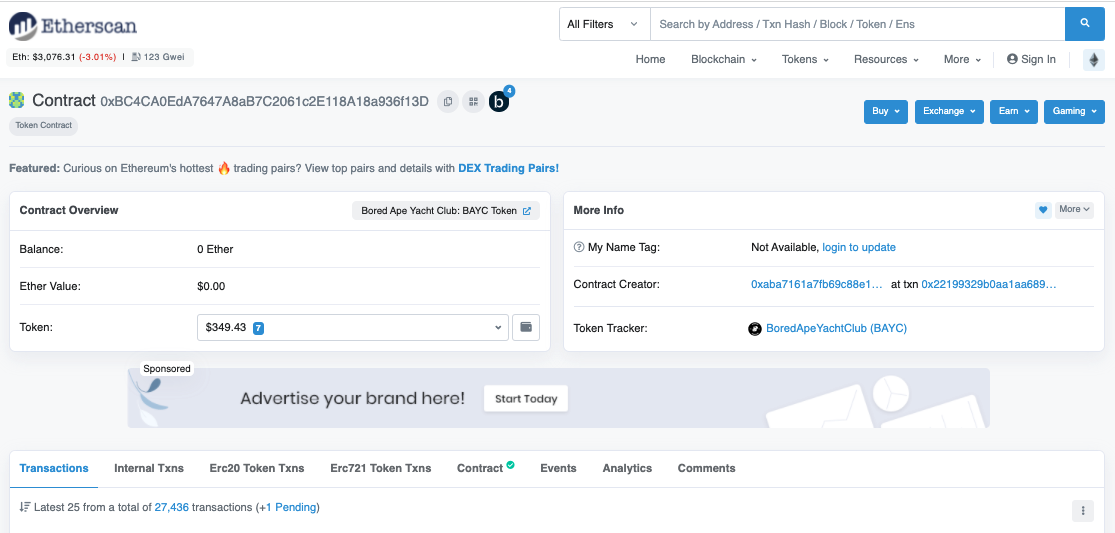Expand the $349.43 token holdings dropdown
This screenshot has width=1115, height=533.
point(353,328)
